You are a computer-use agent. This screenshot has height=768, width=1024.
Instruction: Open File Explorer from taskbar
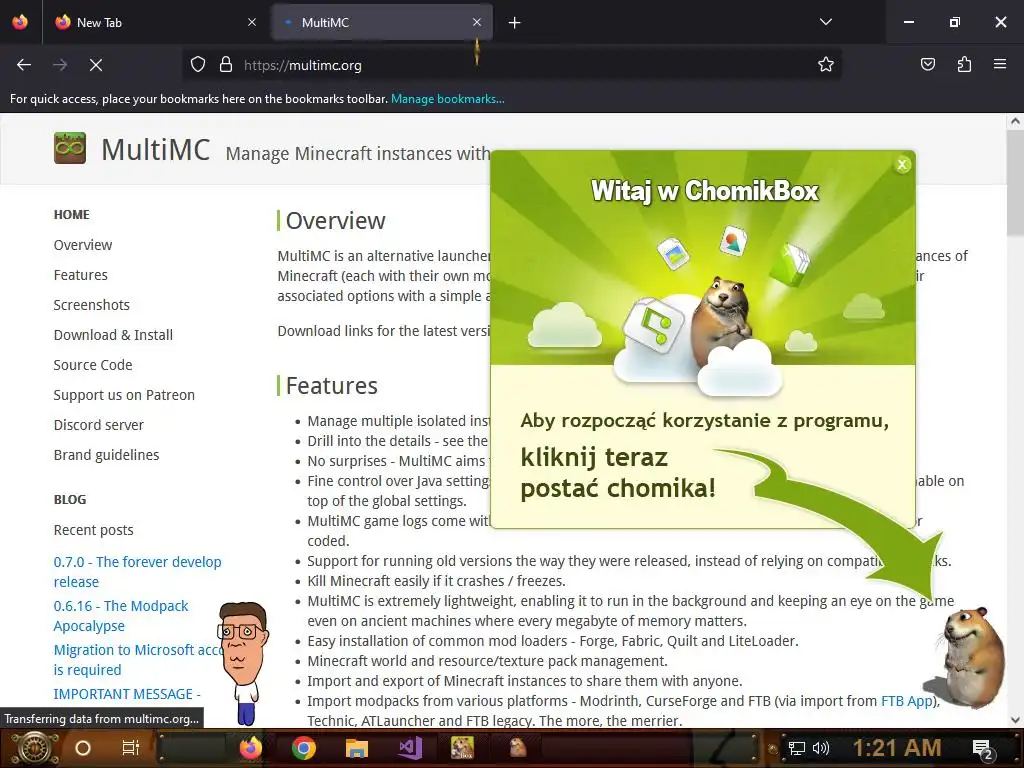pyautogui.click(x=357, y=748)
